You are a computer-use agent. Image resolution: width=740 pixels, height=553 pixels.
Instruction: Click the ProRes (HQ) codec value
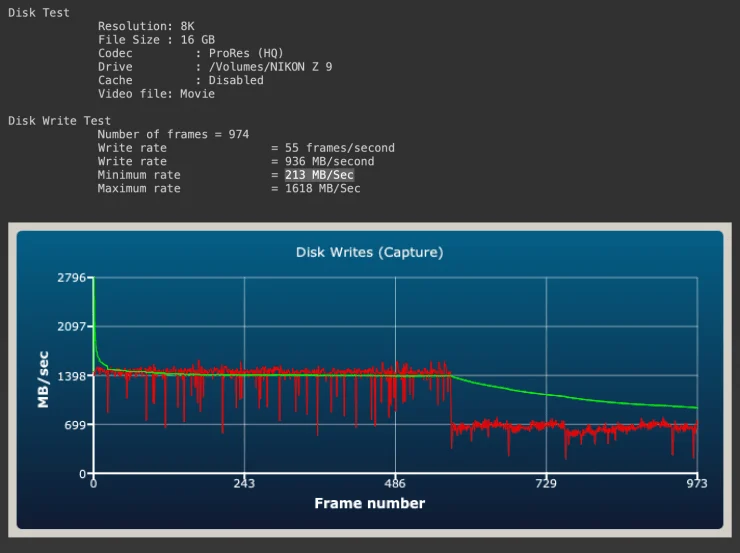pyautogui.click(x=246, y=53)
